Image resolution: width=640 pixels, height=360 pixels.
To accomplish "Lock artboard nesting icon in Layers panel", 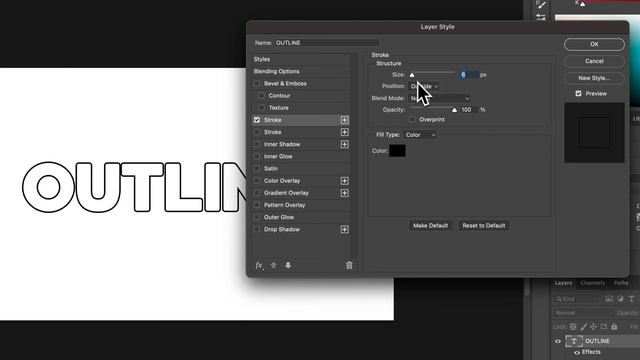I will click(x=604, y=327).
